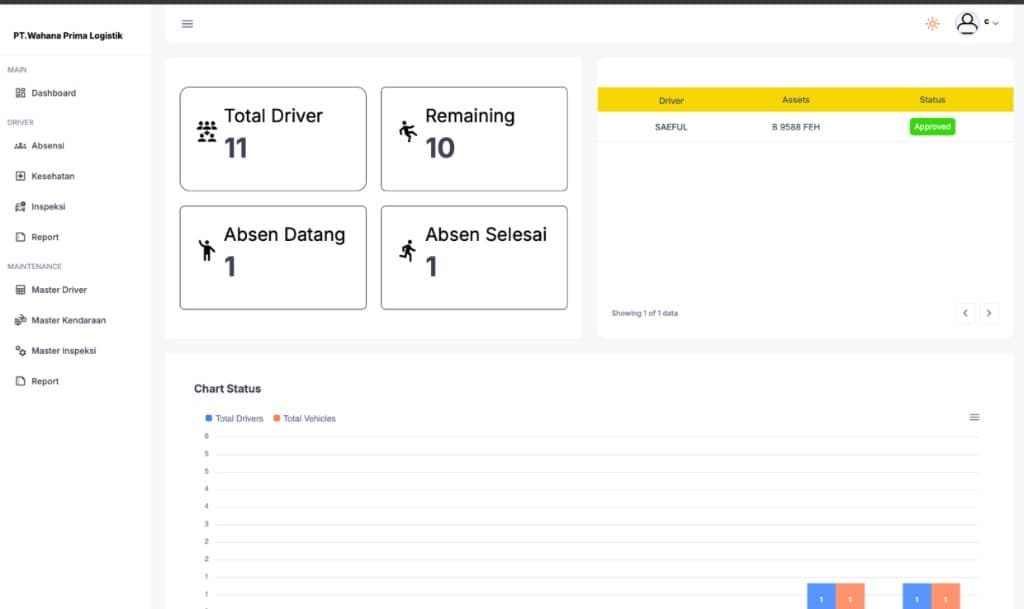Viewport: 1024px width, 609px height.
Task: Toggle the orange Total Vehicles legend swatch
Action: [276, 418]
